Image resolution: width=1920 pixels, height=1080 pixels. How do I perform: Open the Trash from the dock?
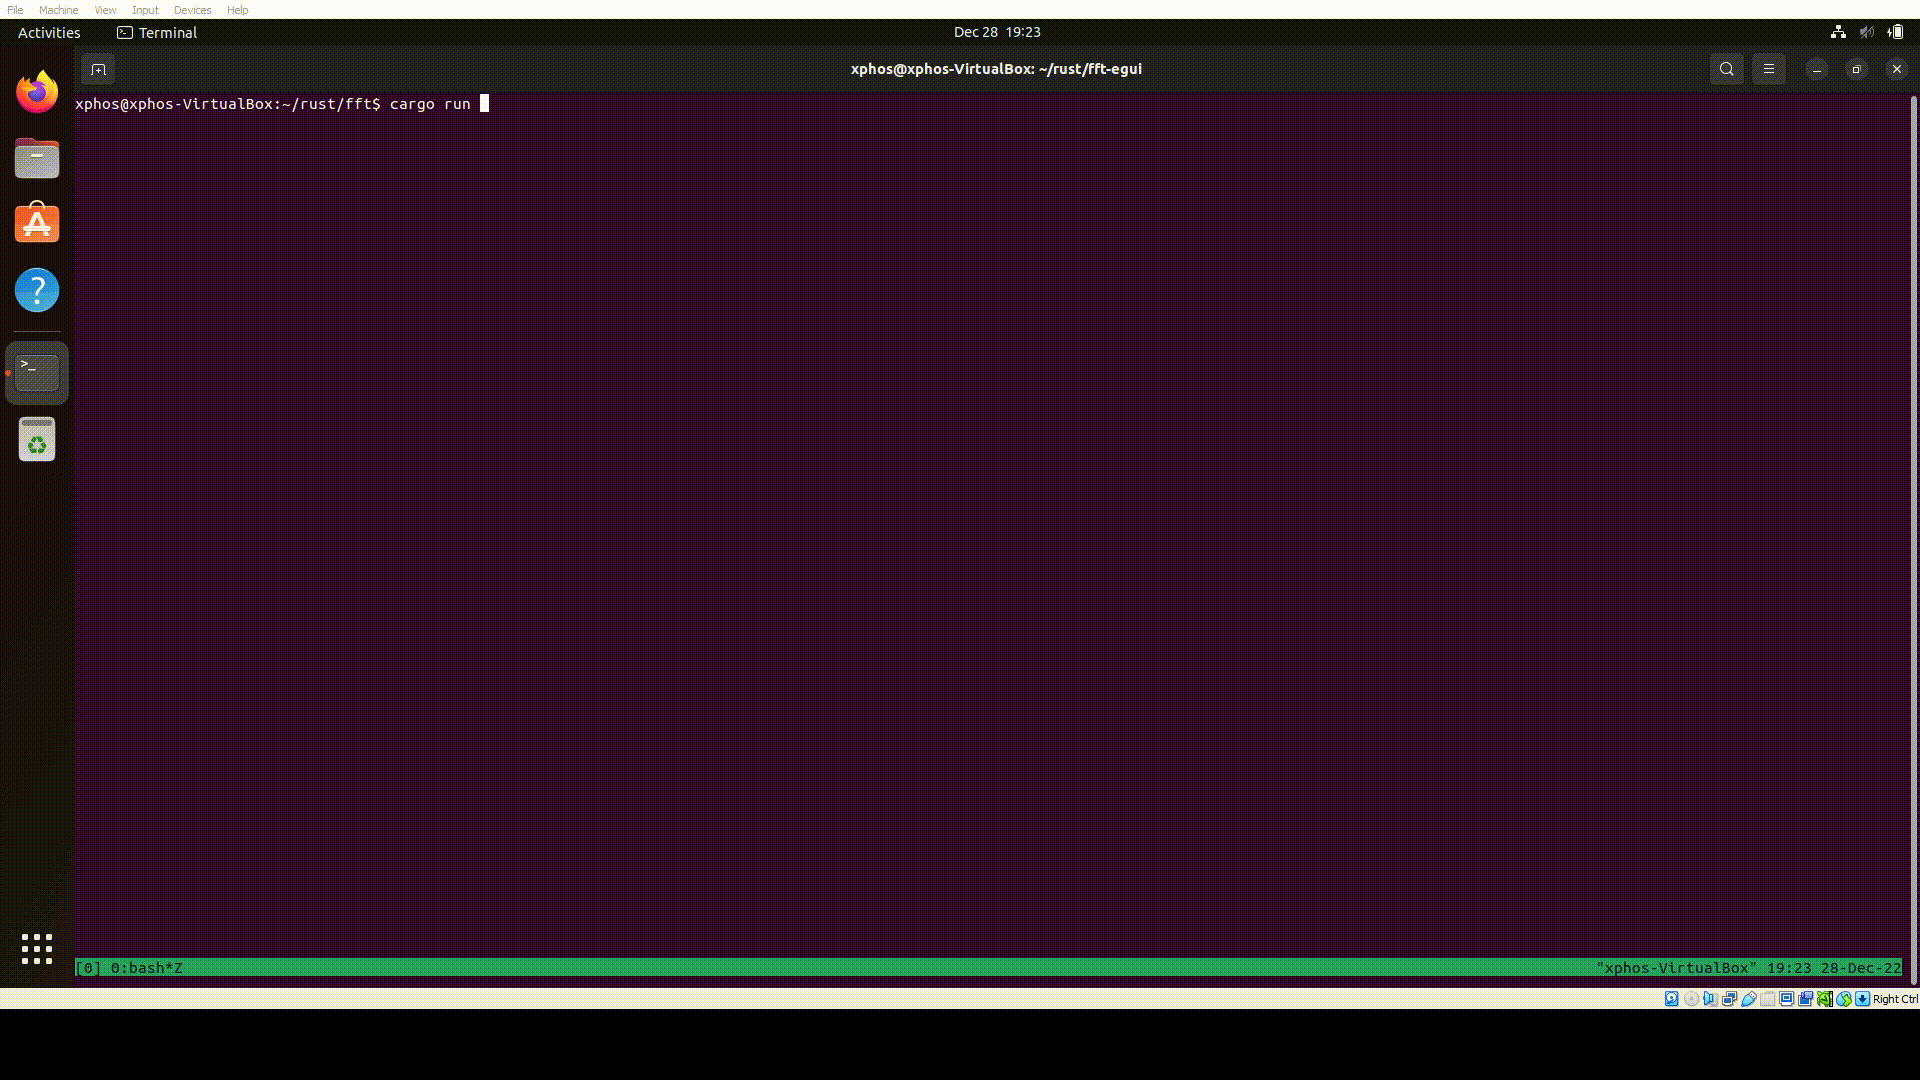pos(37,439)
